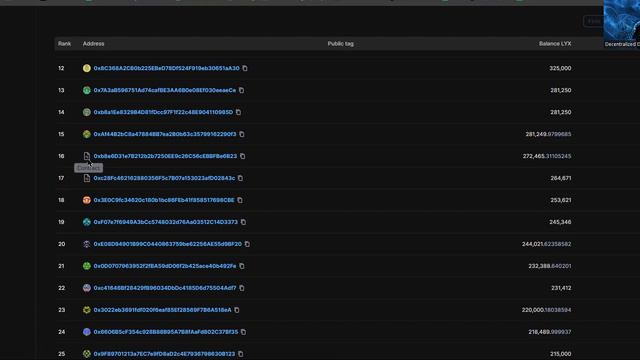
Task: Select the 244,021 balance in row 20
Action: (547, 244)
